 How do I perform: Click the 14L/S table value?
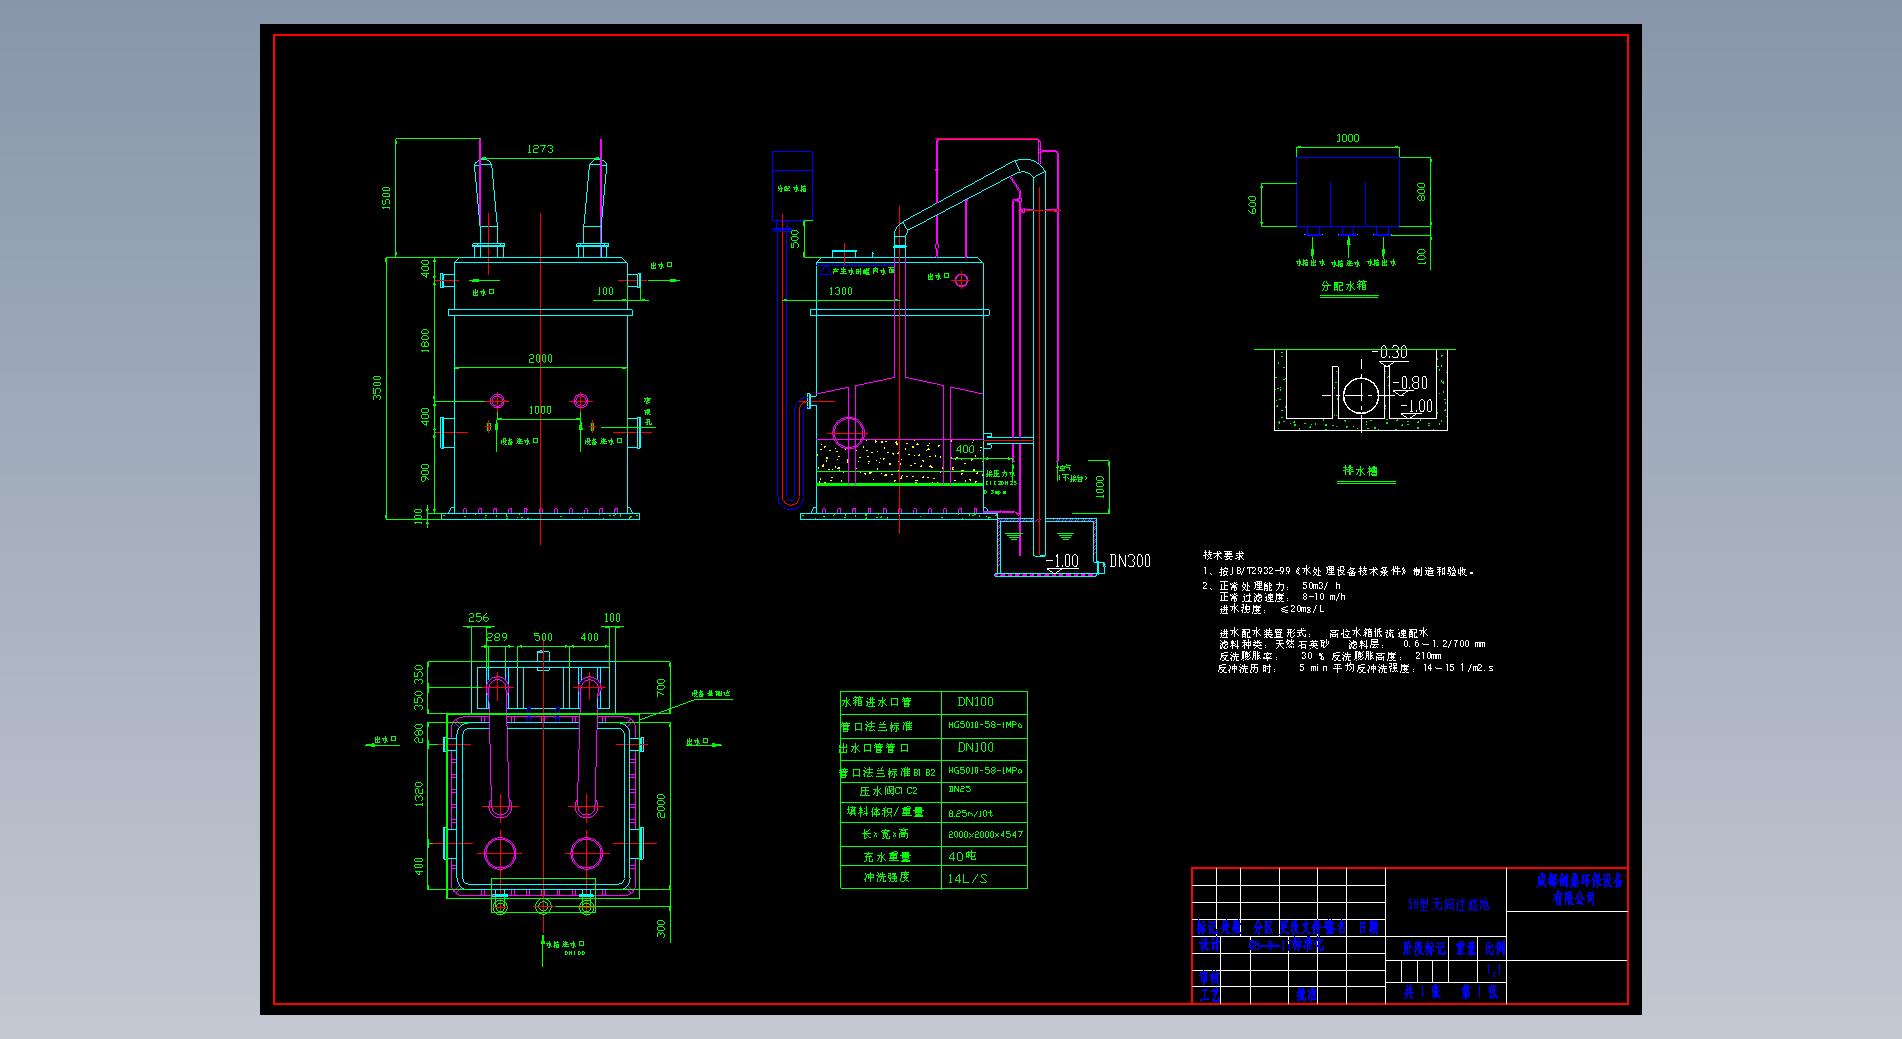[966, 879]
